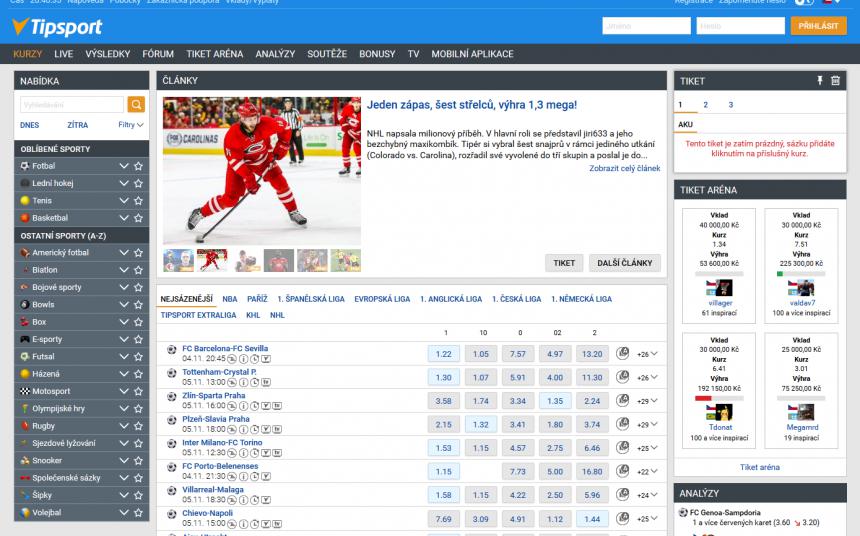Expand +22 more bets for FC Porto-Belenenses

[x=647, y=472]
